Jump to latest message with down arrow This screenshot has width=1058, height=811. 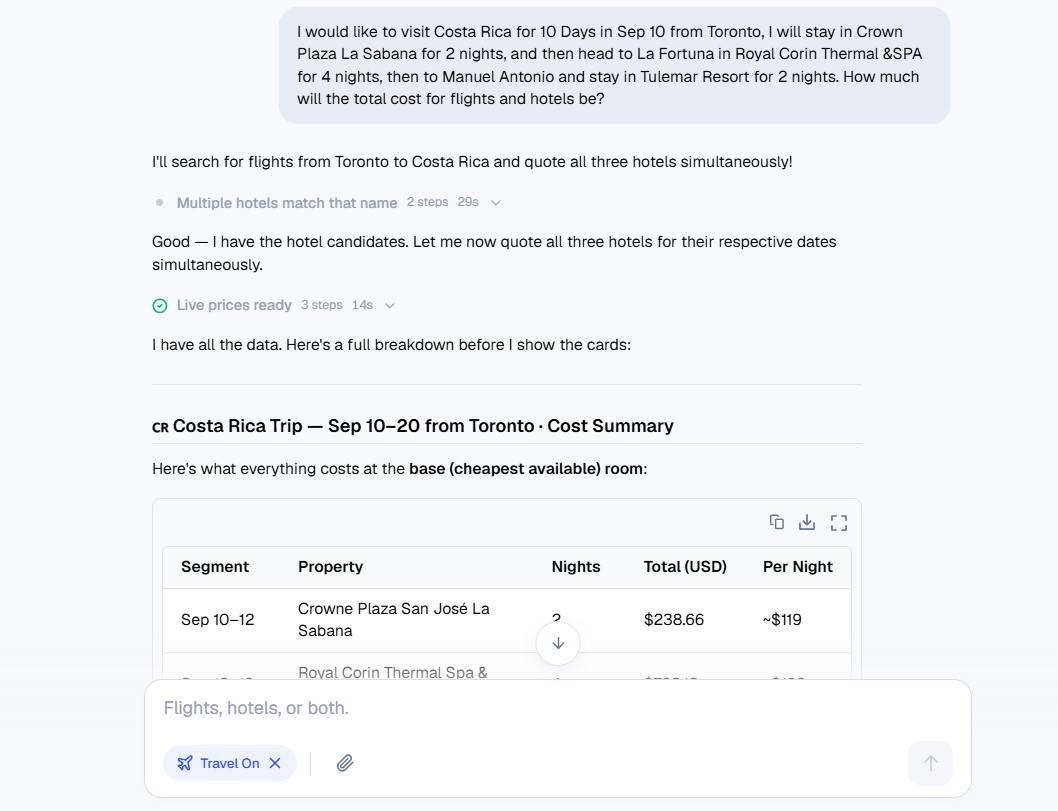point(558,644)
